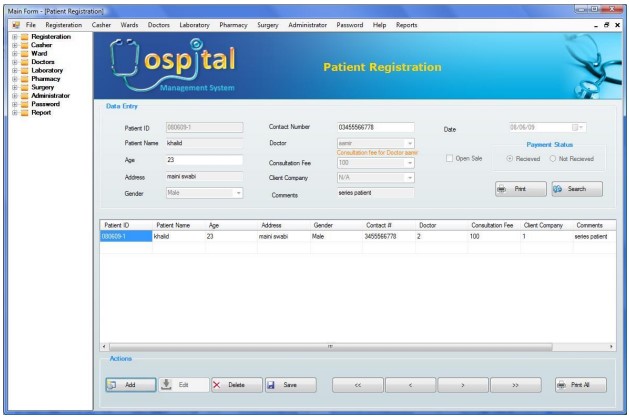Select the Report tree item label

coord(41,113)
